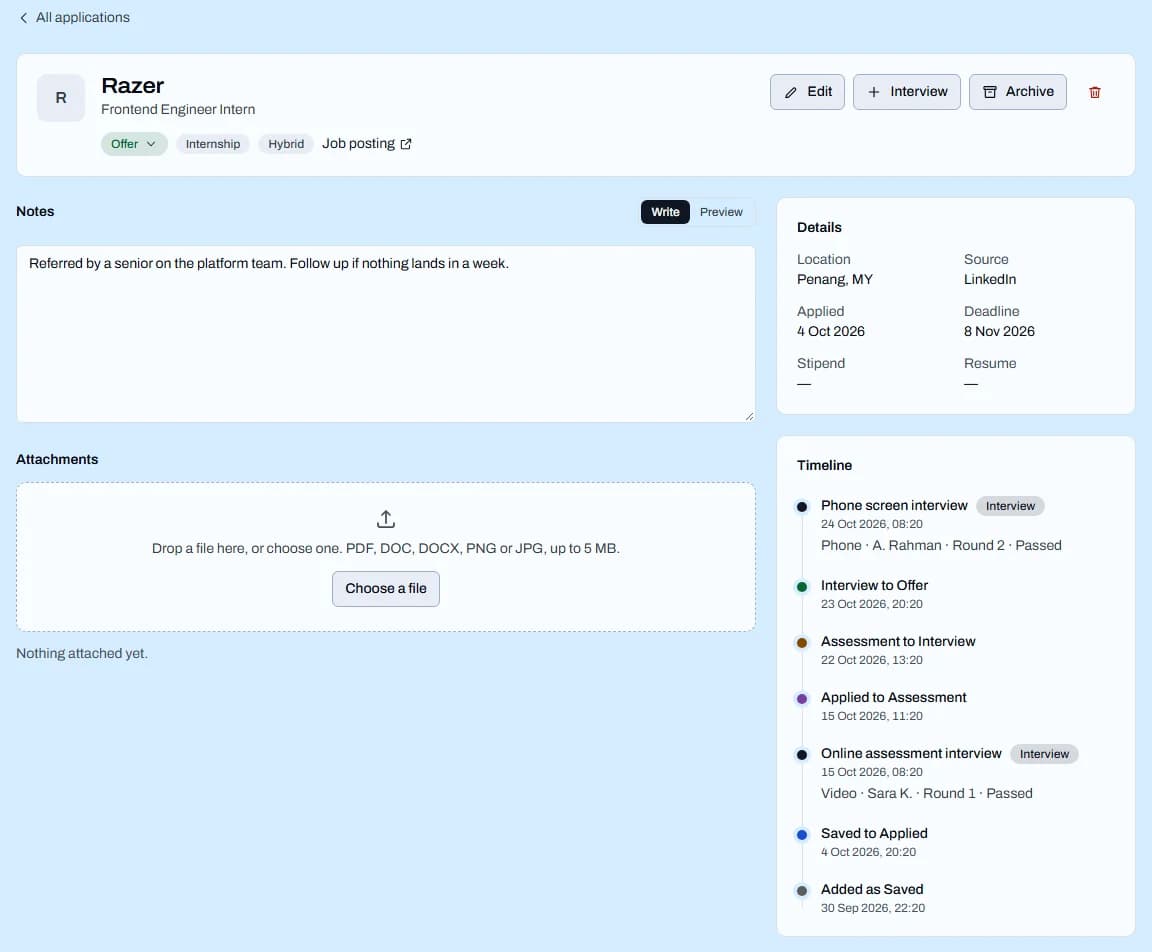
Task: Click the 8 Nov 2026 deadline date
Action: pyautogui.click(x=999, y=331)
